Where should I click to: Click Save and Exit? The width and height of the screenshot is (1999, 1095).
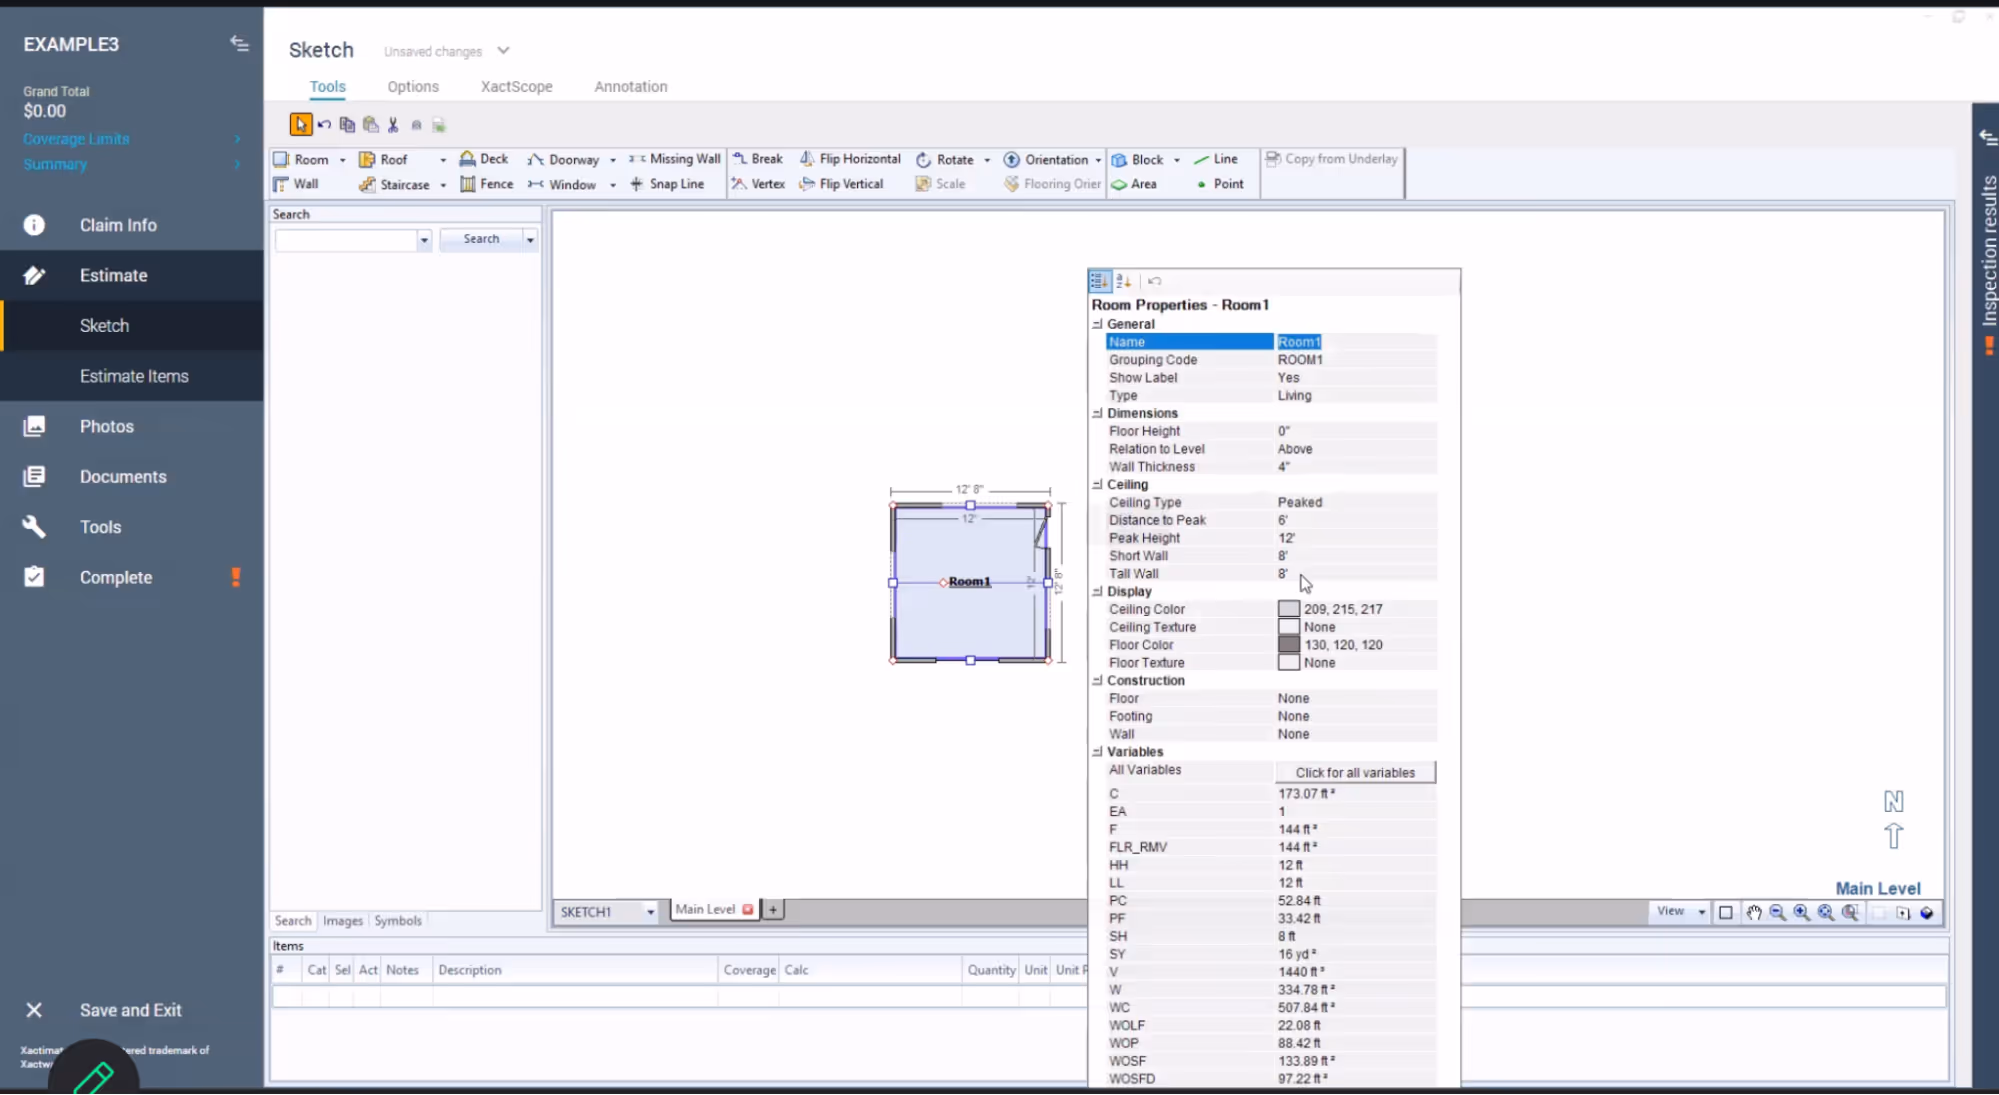click(130, 1010)
